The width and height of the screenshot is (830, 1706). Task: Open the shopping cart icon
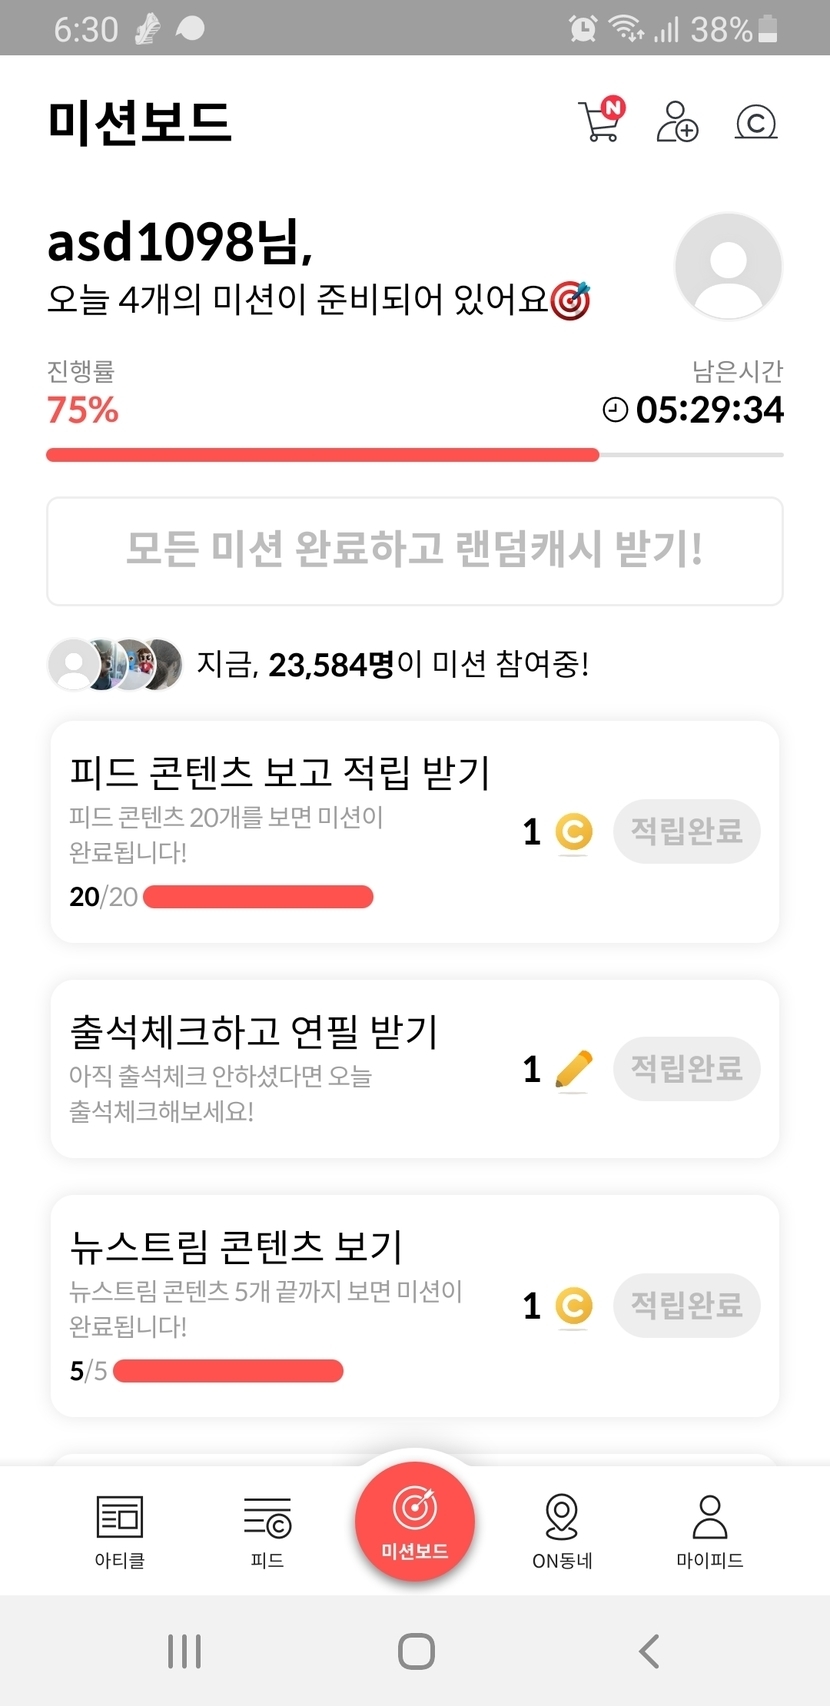pyautogui.click(x=600, y=122)
